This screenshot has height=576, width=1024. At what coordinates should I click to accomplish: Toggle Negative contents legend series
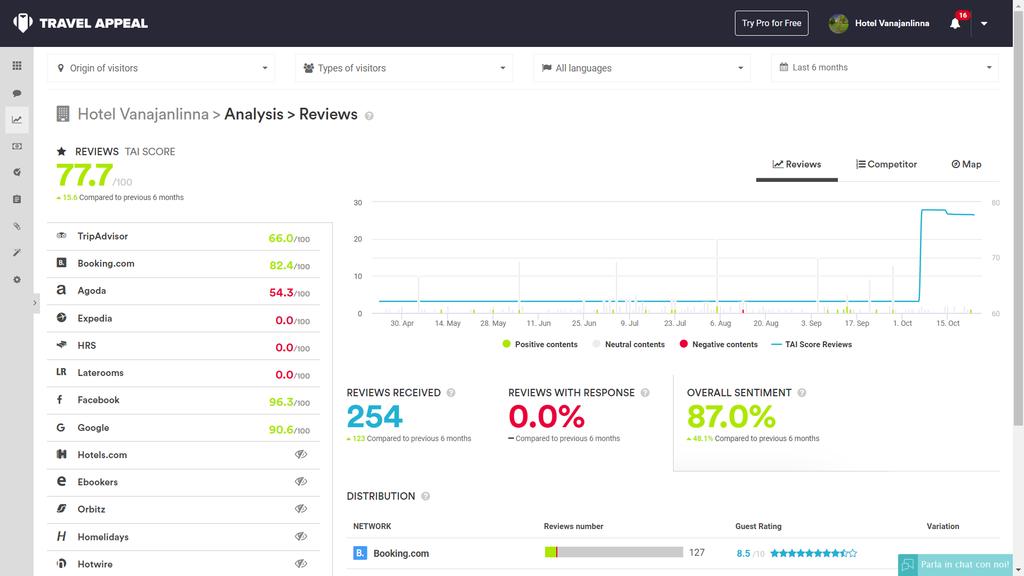tap(718, 344)
